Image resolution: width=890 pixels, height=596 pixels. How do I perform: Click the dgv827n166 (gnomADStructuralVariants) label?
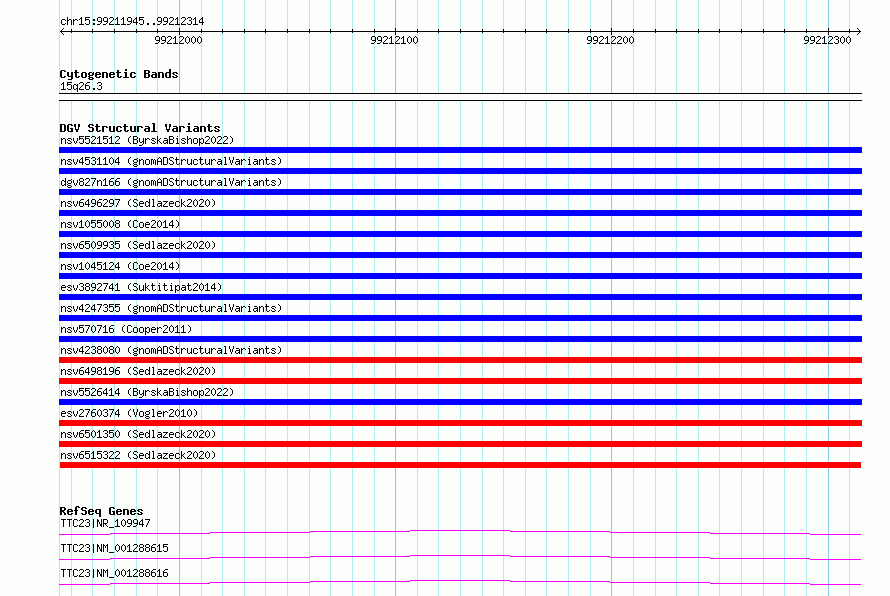pos(171,182)
